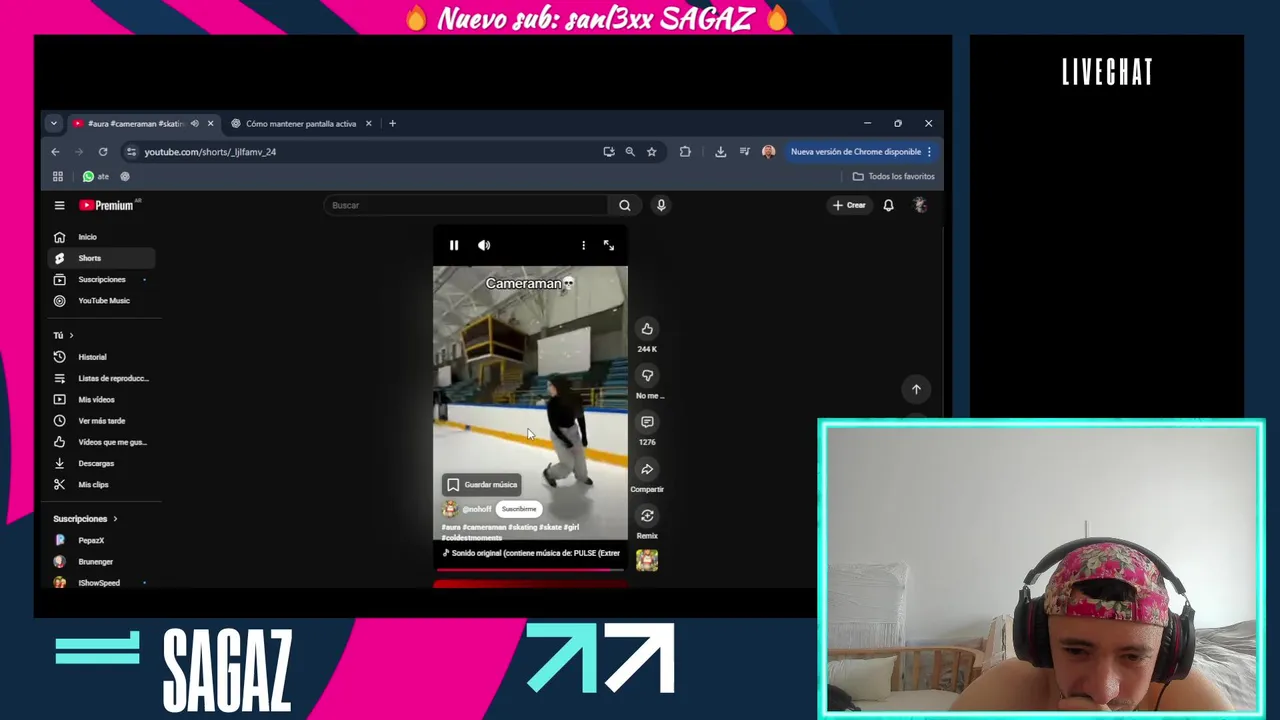Expand the Suscripciones section header

click(x=85, y=519)
